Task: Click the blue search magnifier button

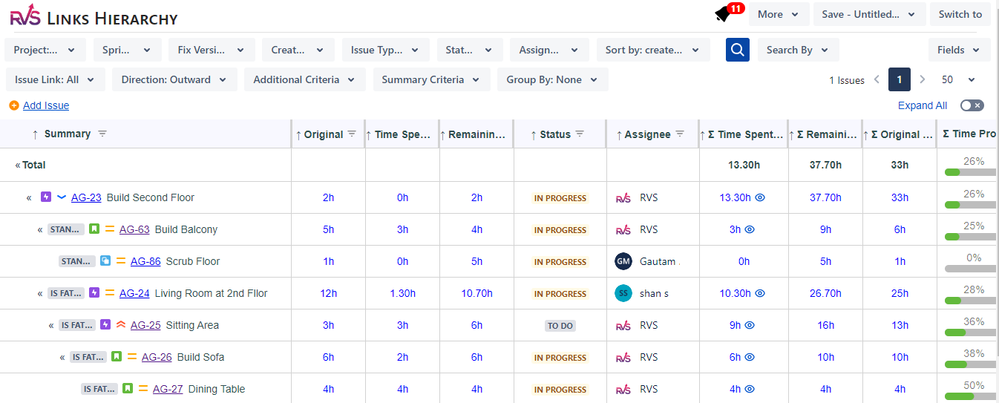Action: point(737,49)
